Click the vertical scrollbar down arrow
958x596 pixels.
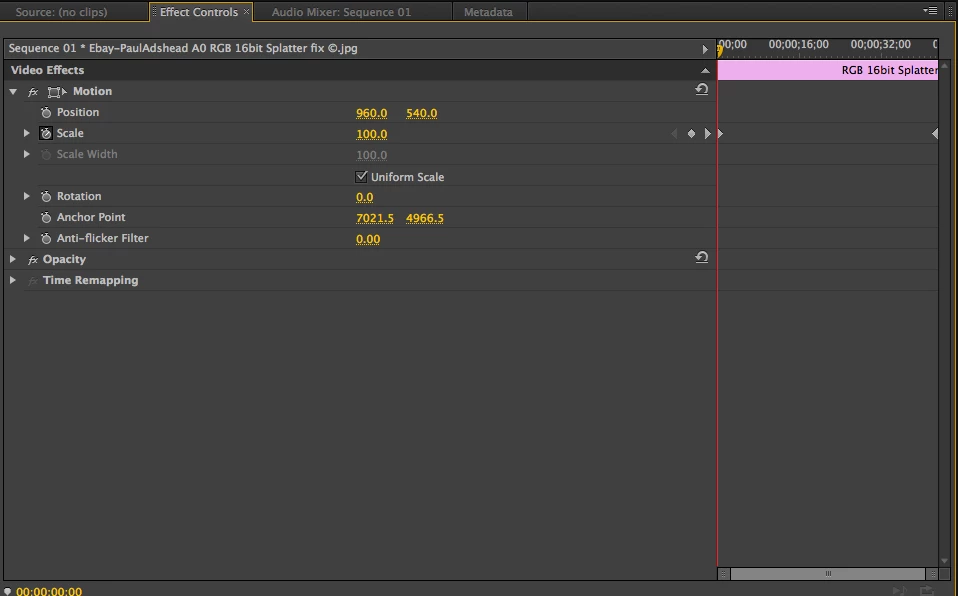[945, 560]
